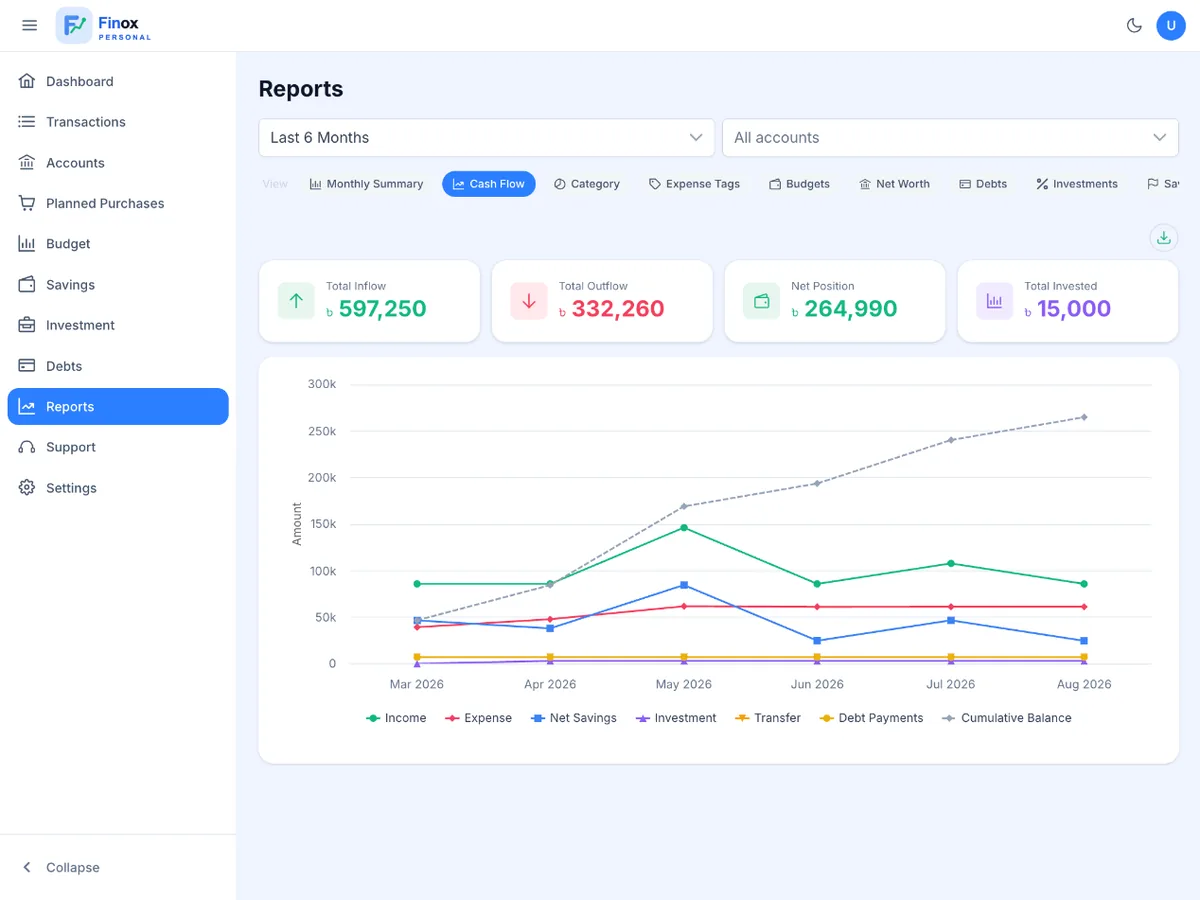Click the Aug 2026 axis label
Image resolution: width=1200 pixels, height=900 pixels.
[1084, 684]
